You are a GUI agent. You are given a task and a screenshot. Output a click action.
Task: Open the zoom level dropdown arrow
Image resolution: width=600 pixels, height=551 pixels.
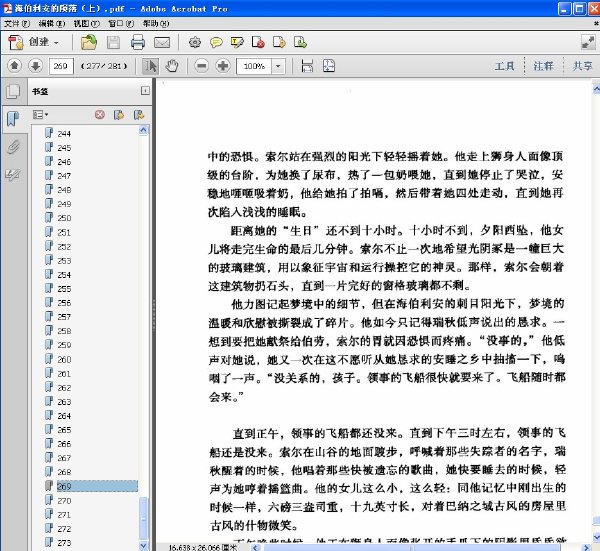(x=278, y=66)
